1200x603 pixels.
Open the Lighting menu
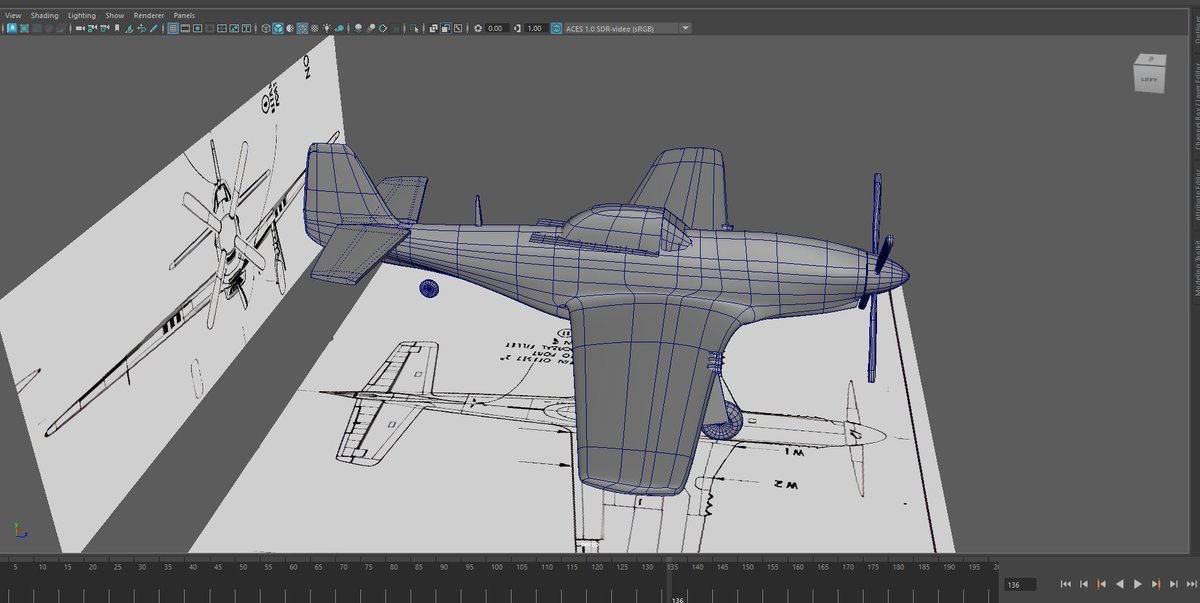coord(82,16)
